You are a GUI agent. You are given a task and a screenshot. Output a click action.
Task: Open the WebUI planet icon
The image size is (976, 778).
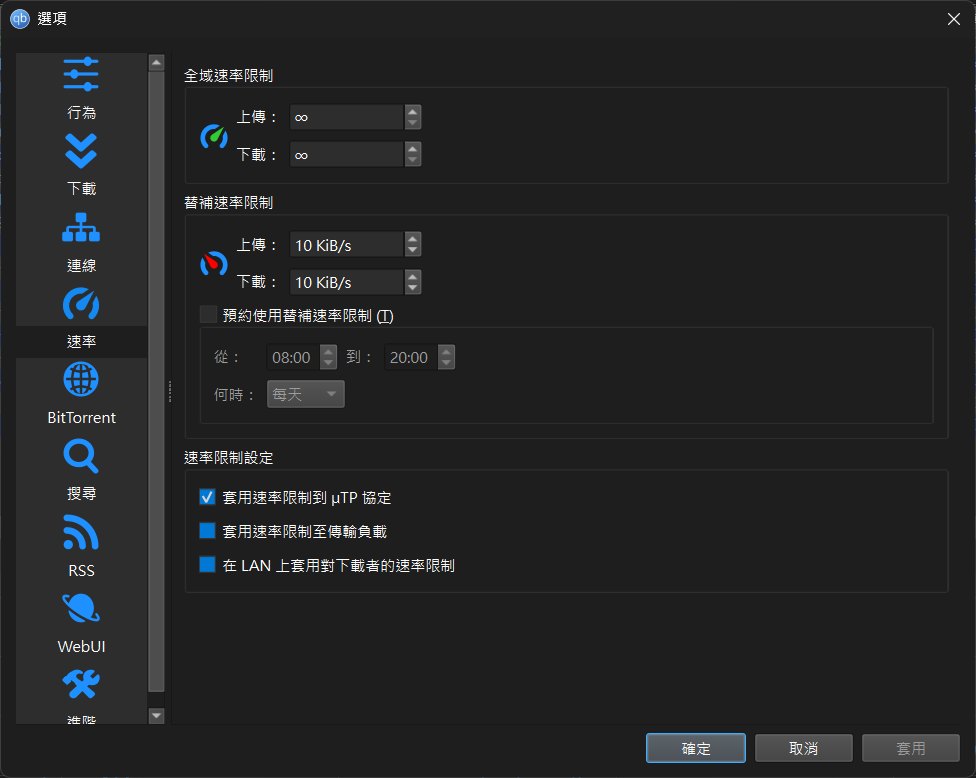click(x=81, y=608)
